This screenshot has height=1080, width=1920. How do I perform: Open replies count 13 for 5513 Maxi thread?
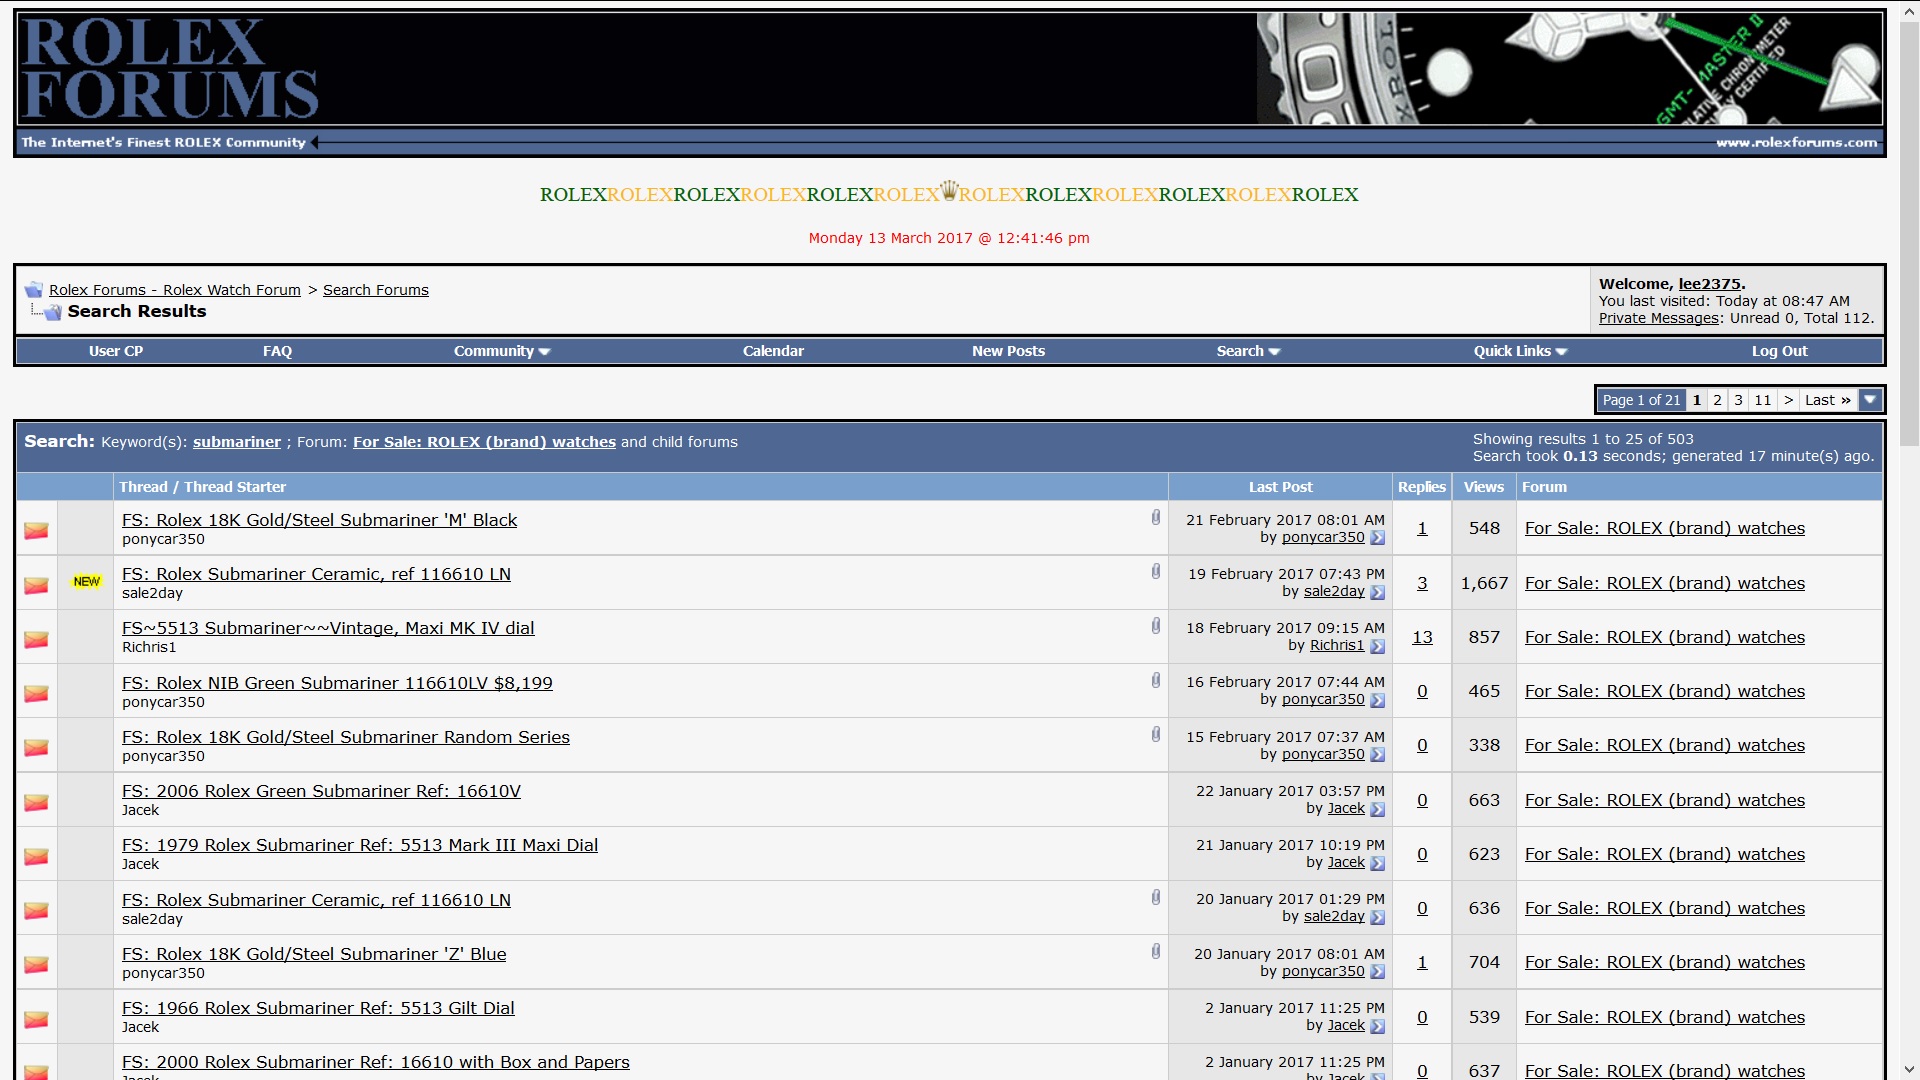coord(1422,637)
